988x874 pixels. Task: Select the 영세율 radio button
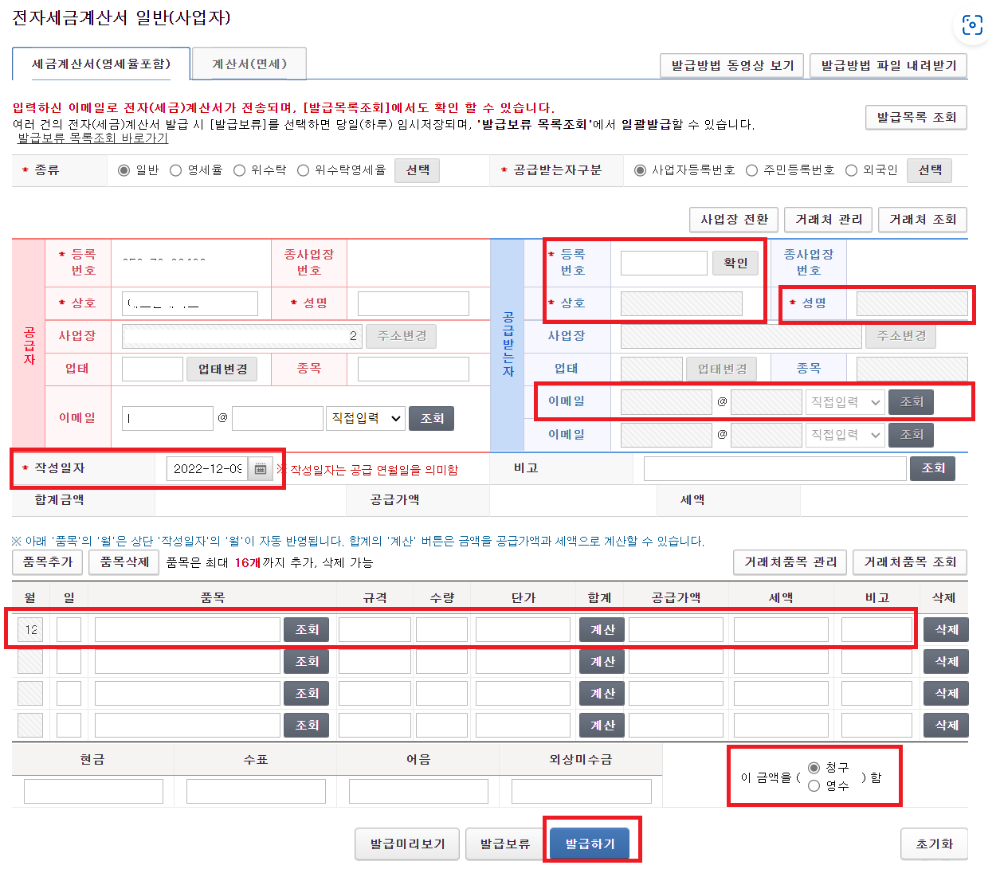[x=176, y=170]
